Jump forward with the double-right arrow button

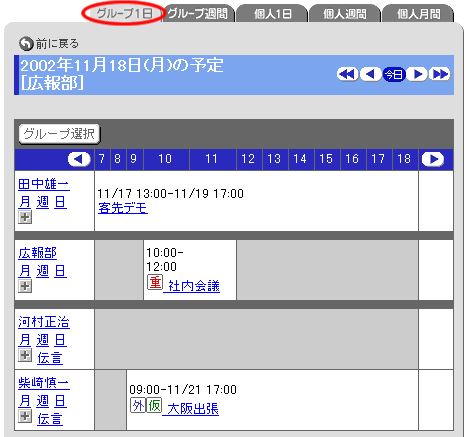(x=440, y=74)
